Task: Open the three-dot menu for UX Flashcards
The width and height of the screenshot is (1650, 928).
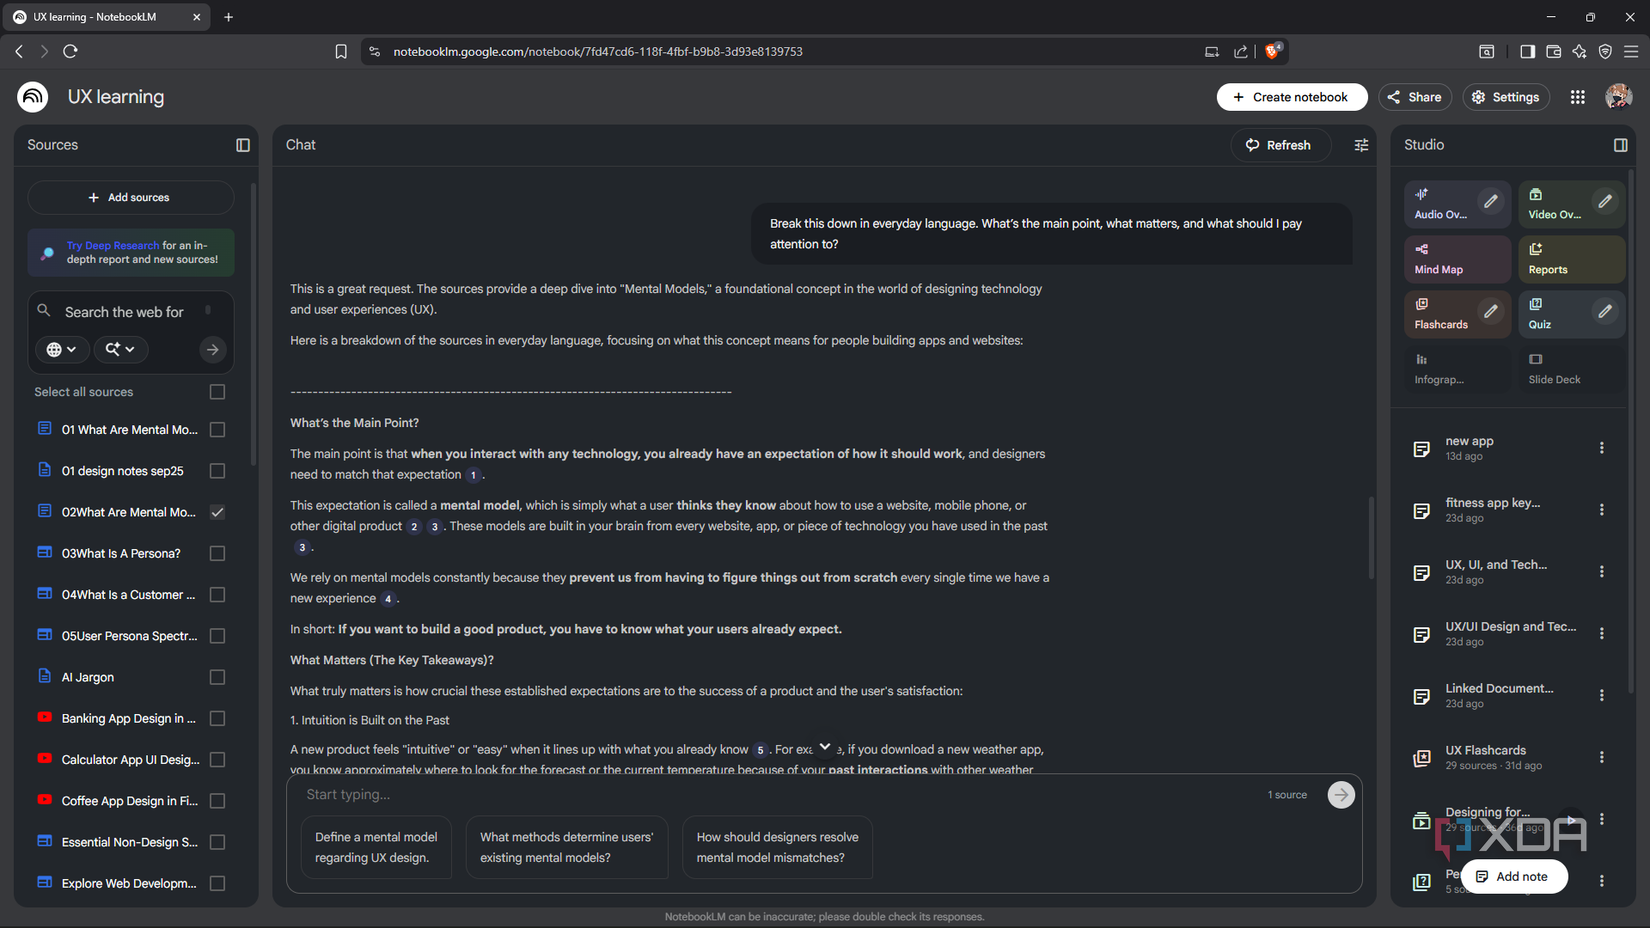Action: [x=1602, y=757]
